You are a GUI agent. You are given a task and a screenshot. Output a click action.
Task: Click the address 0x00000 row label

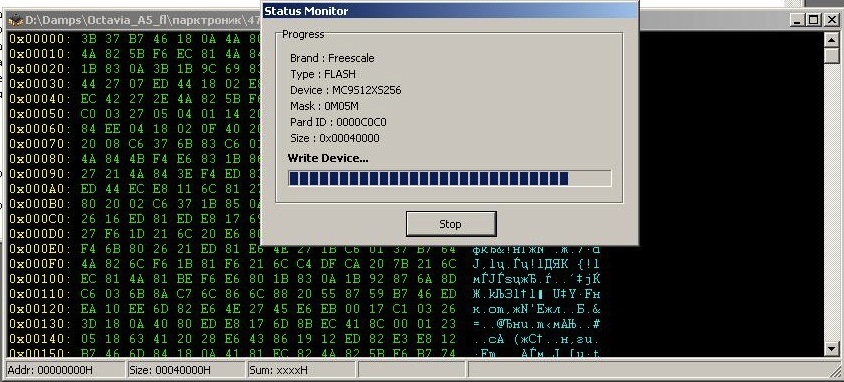point(40,39)
